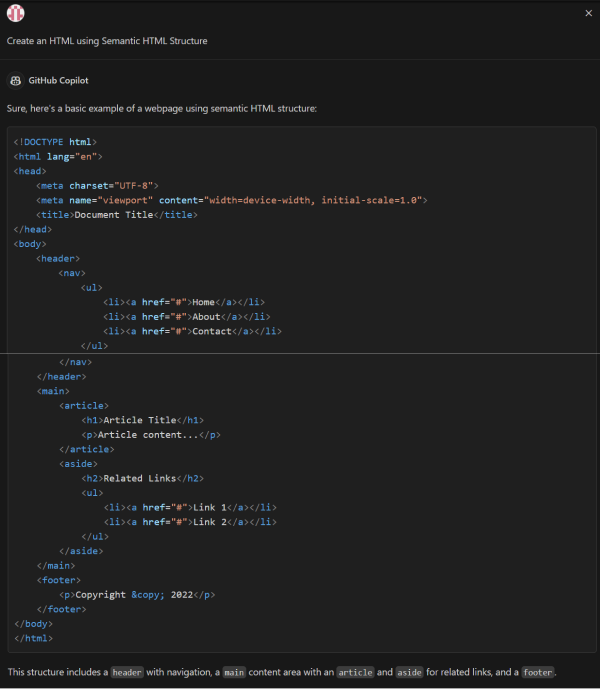This screenshot has width=600, height=689.
Task: Click the Home link line in code
Action: tap(183, 302)
